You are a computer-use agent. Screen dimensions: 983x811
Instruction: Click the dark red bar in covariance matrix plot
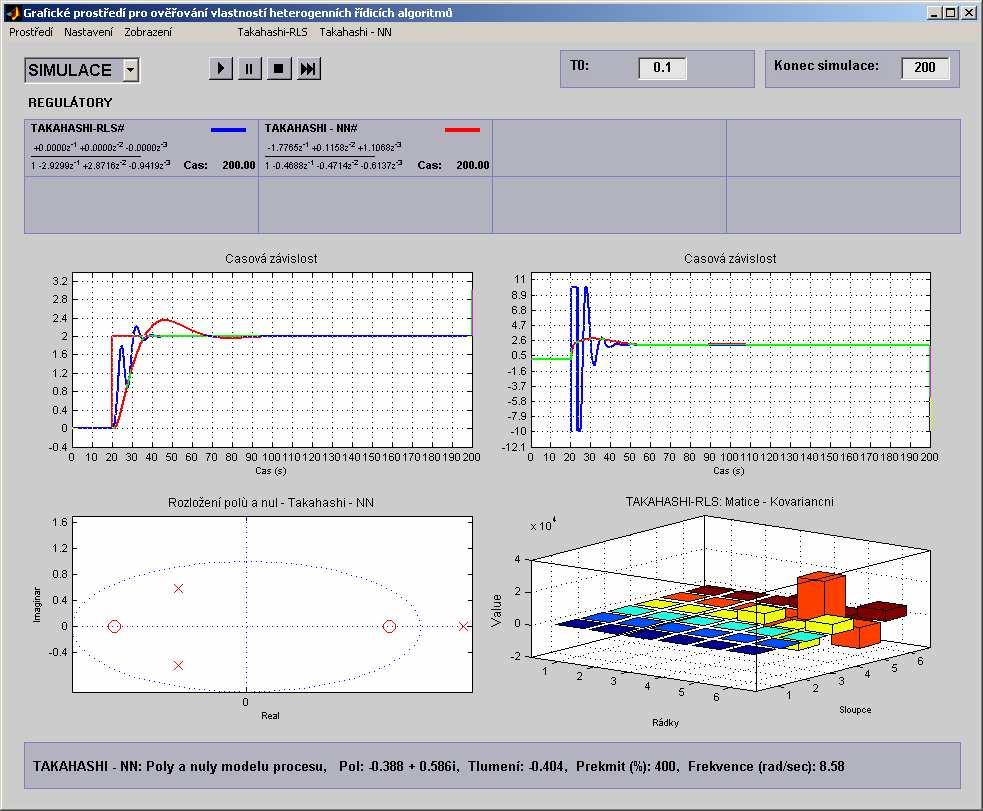(881, 610)
